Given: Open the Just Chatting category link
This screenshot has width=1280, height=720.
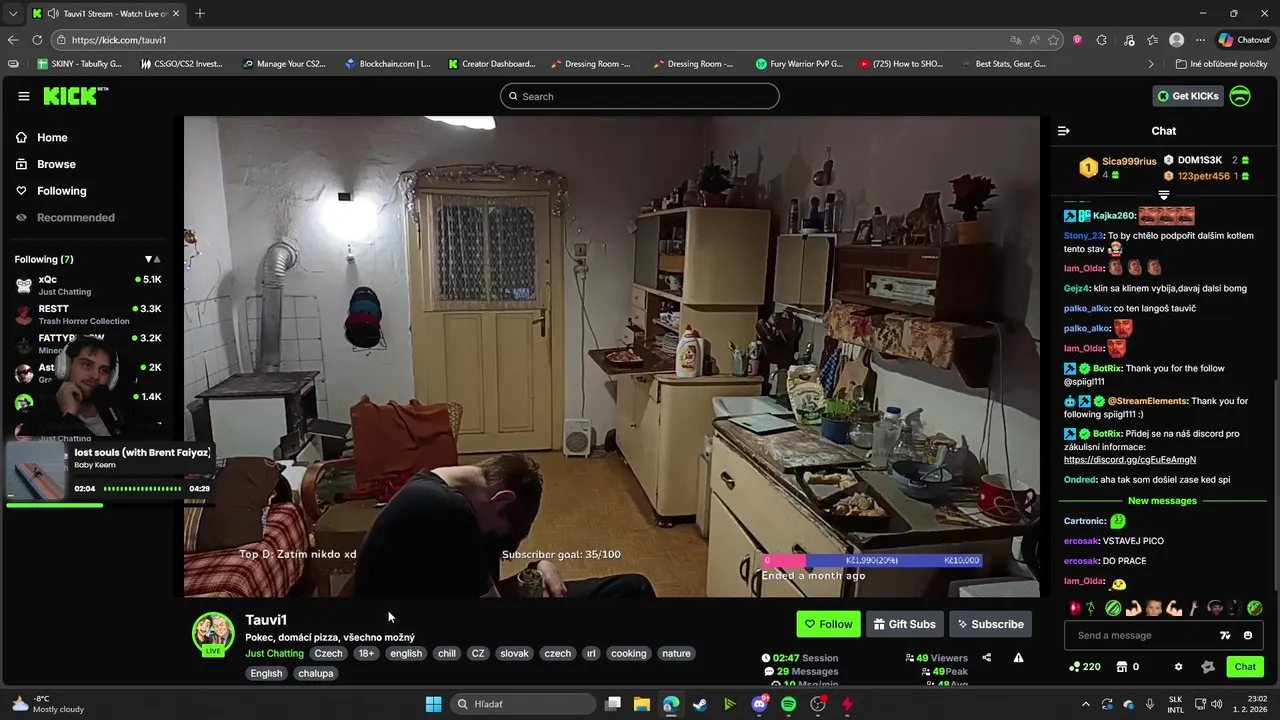Looking at the screenshot, I should 274,654.
